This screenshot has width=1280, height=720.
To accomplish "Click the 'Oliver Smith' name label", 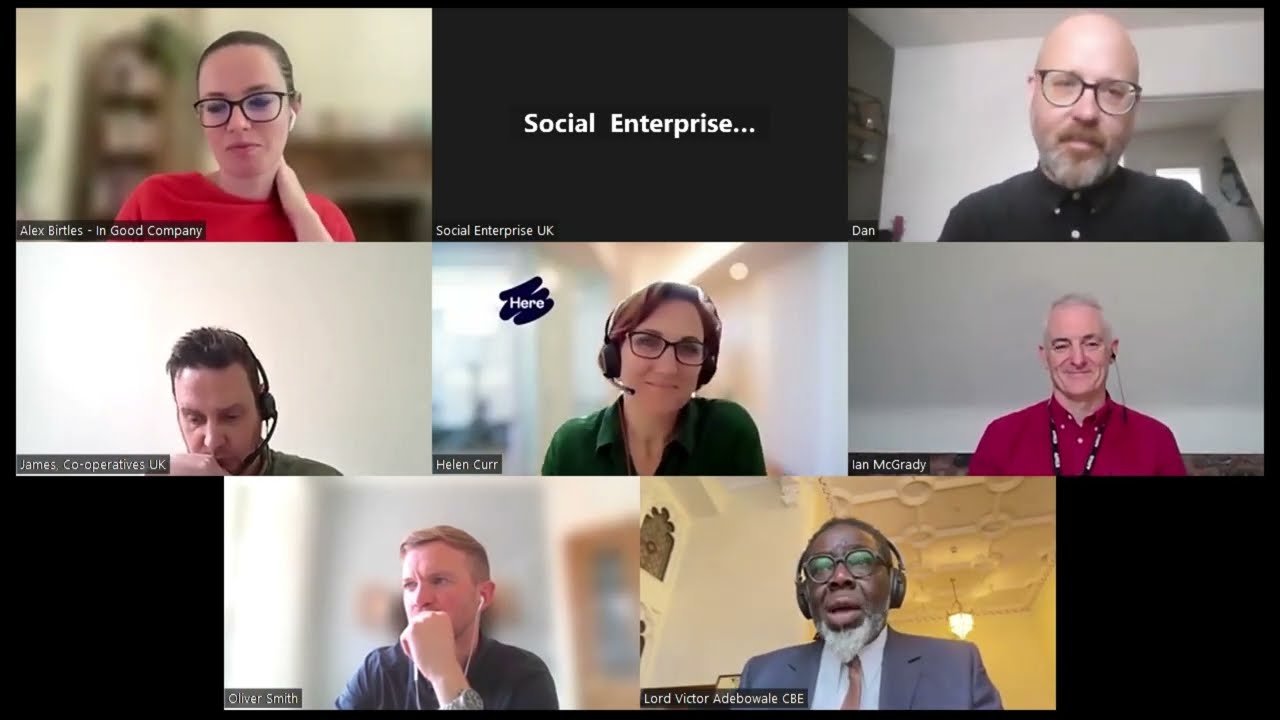I will [263, 699].
